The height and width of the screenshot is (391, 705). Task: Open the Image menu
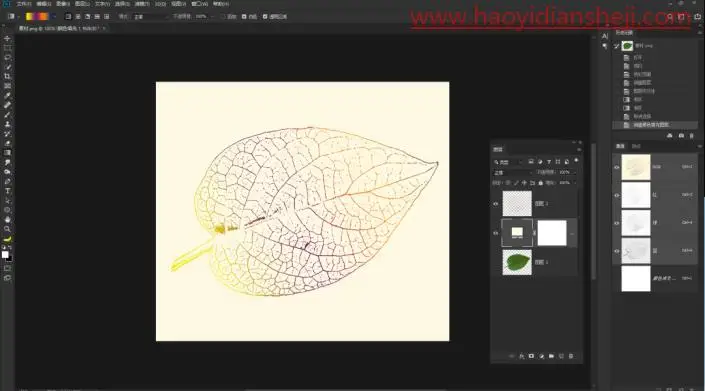[63, 4]
